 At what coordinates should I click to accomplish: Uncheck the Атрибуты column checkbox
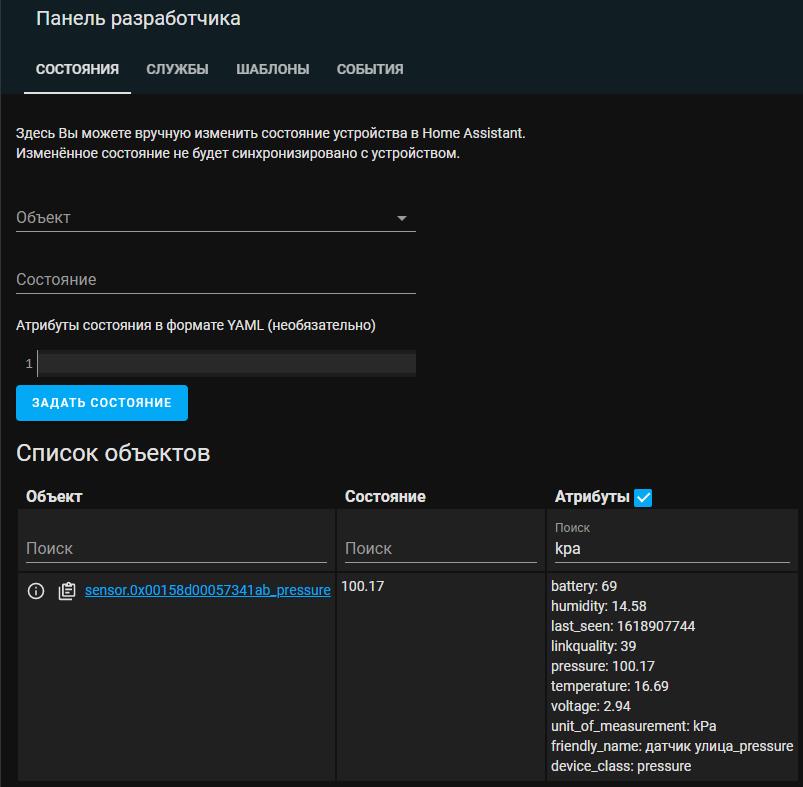pos(644,496)
